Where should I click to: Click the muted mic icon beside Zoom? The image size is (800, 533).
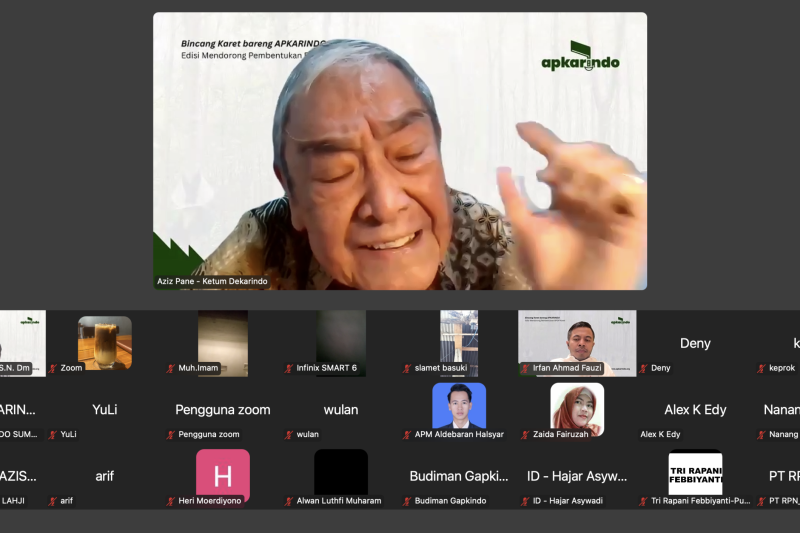53,368
